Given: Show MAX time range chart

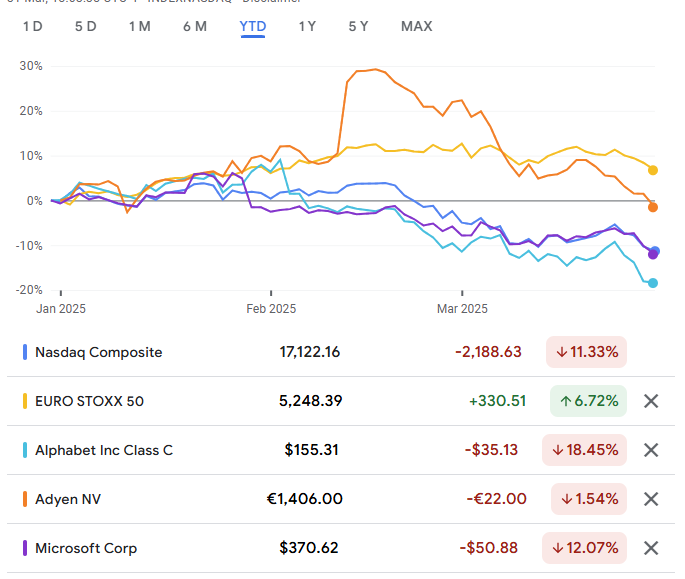Looking at the screenshot, I should 417,26.
